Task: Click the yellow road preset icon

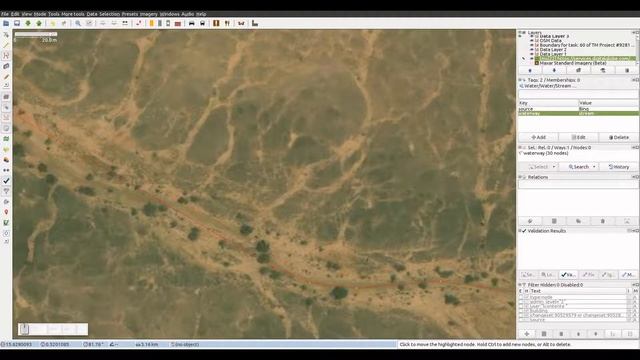Action: pos(151,23)
